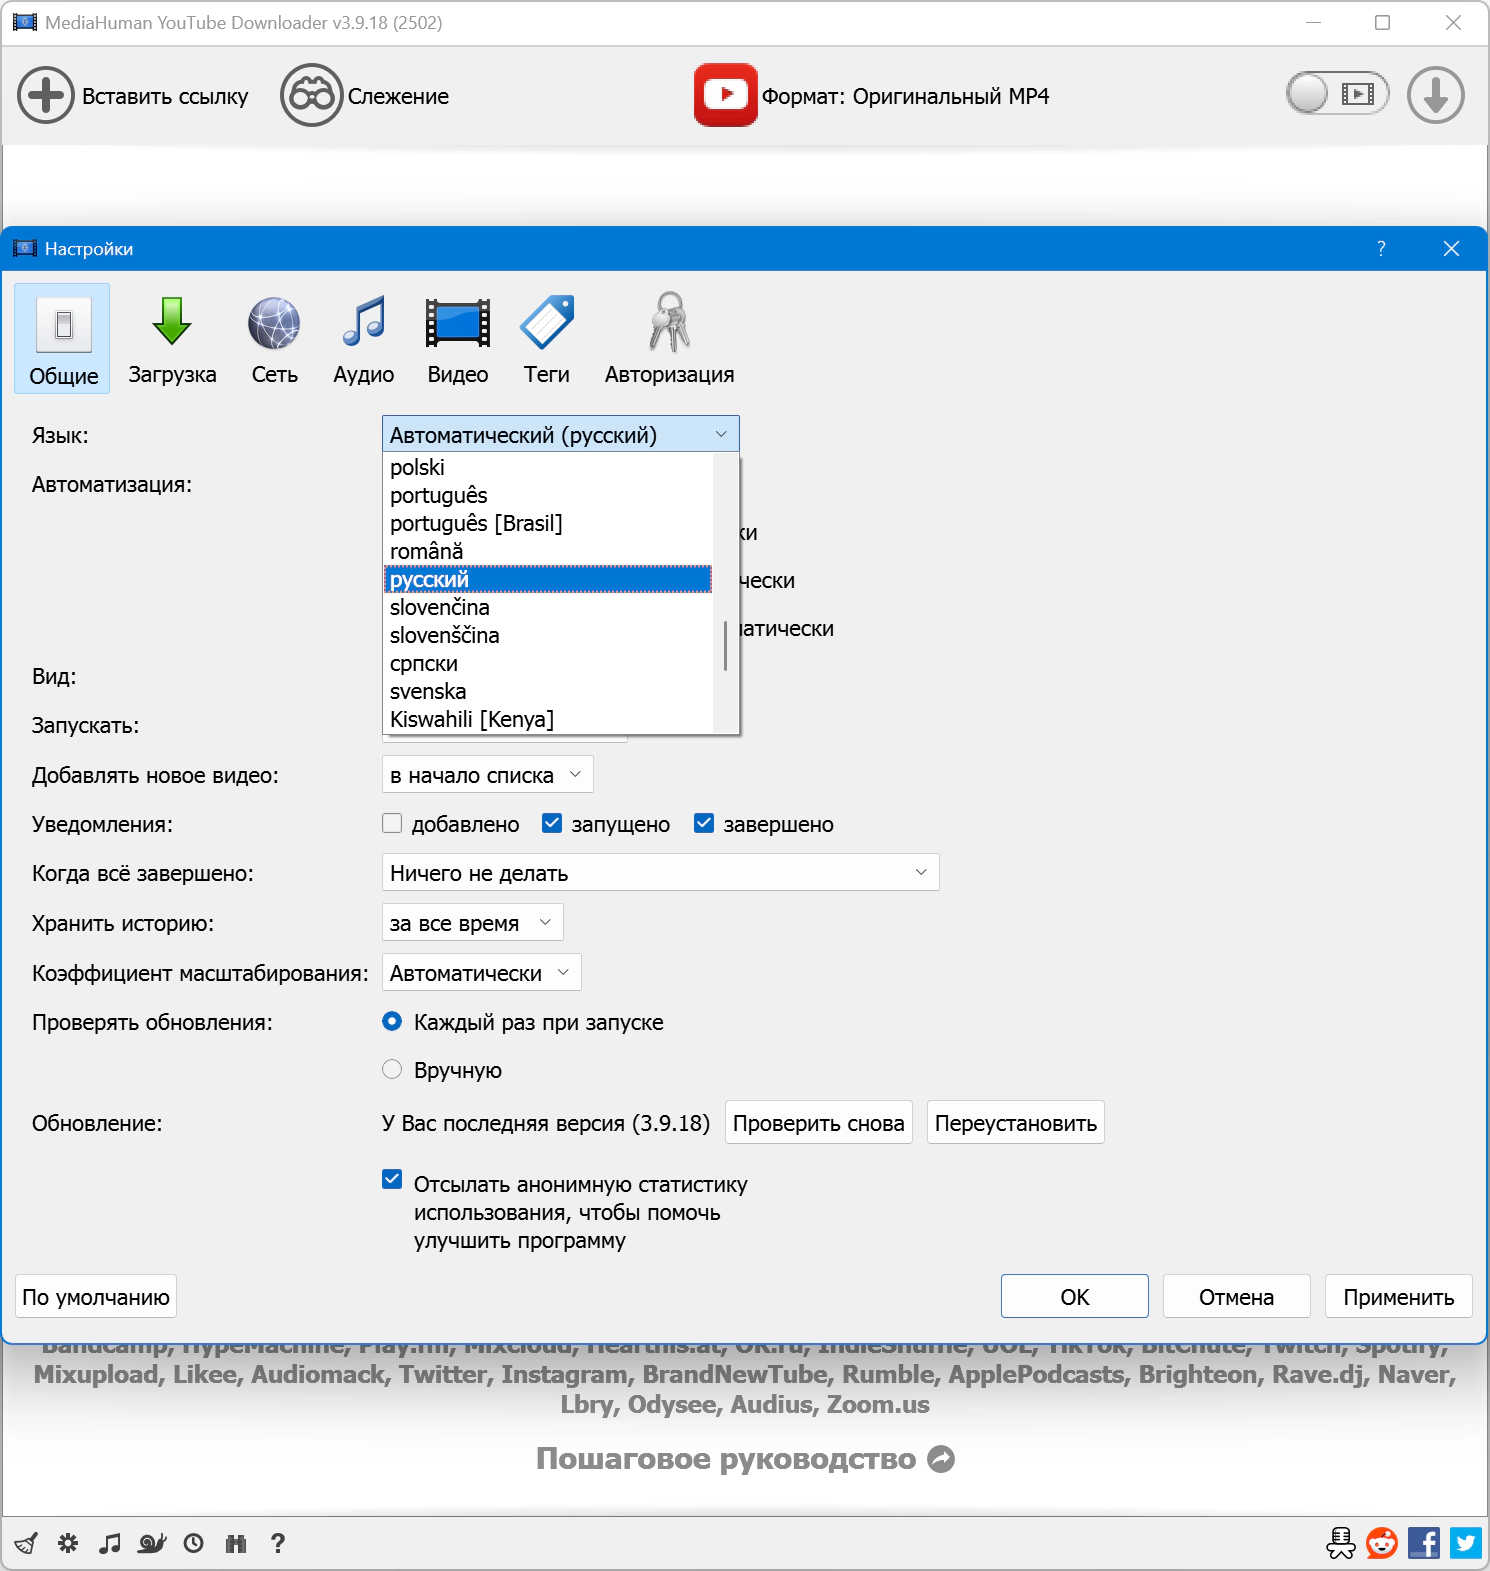Click the snail speed limit icon
This screenshot has height=1571, width=1490.
152,1543
